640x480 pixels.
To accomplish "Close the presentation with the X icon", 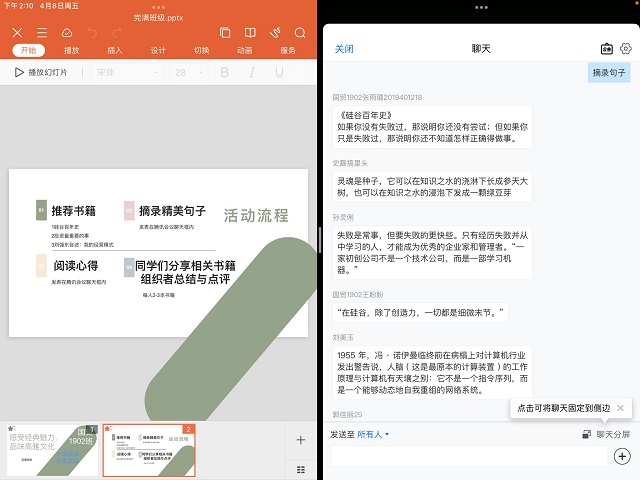I will (x=17, y=33).
